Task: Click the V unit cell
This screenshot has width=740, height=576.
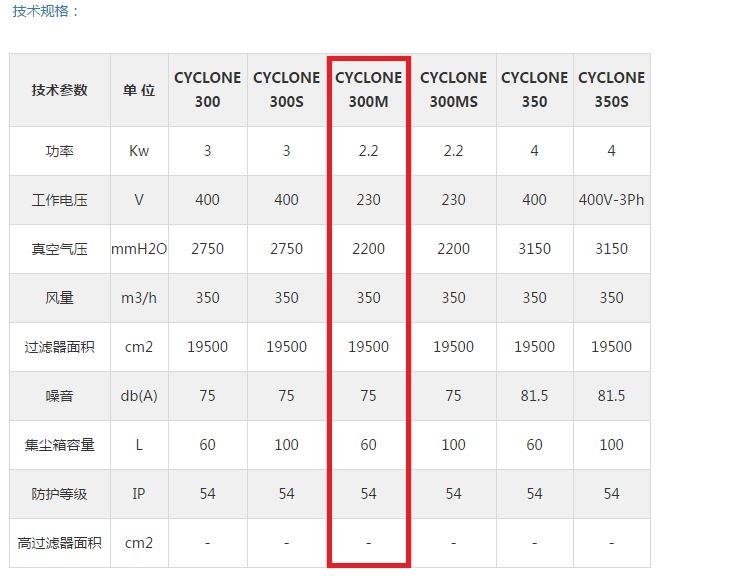Action: [x=139, y=200]
